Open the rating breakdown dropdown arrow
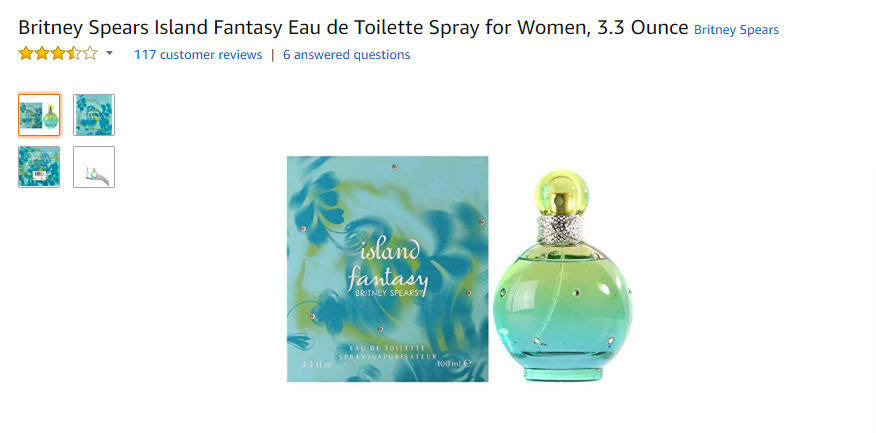Viewport: 876px width, 433px height. click(x=110, y=54)
